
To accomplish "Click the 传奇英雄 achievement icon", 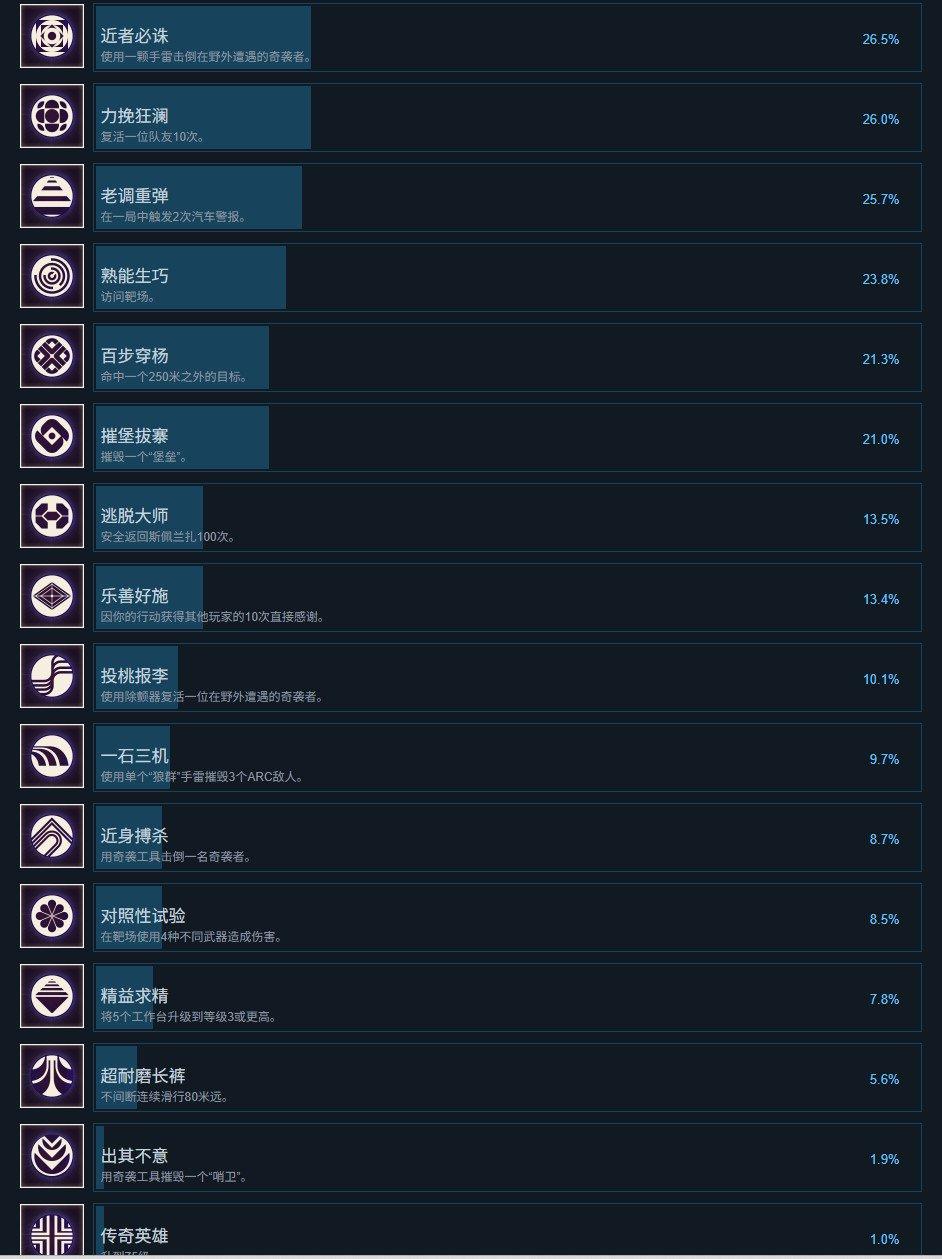I will tap(51, 1232).
